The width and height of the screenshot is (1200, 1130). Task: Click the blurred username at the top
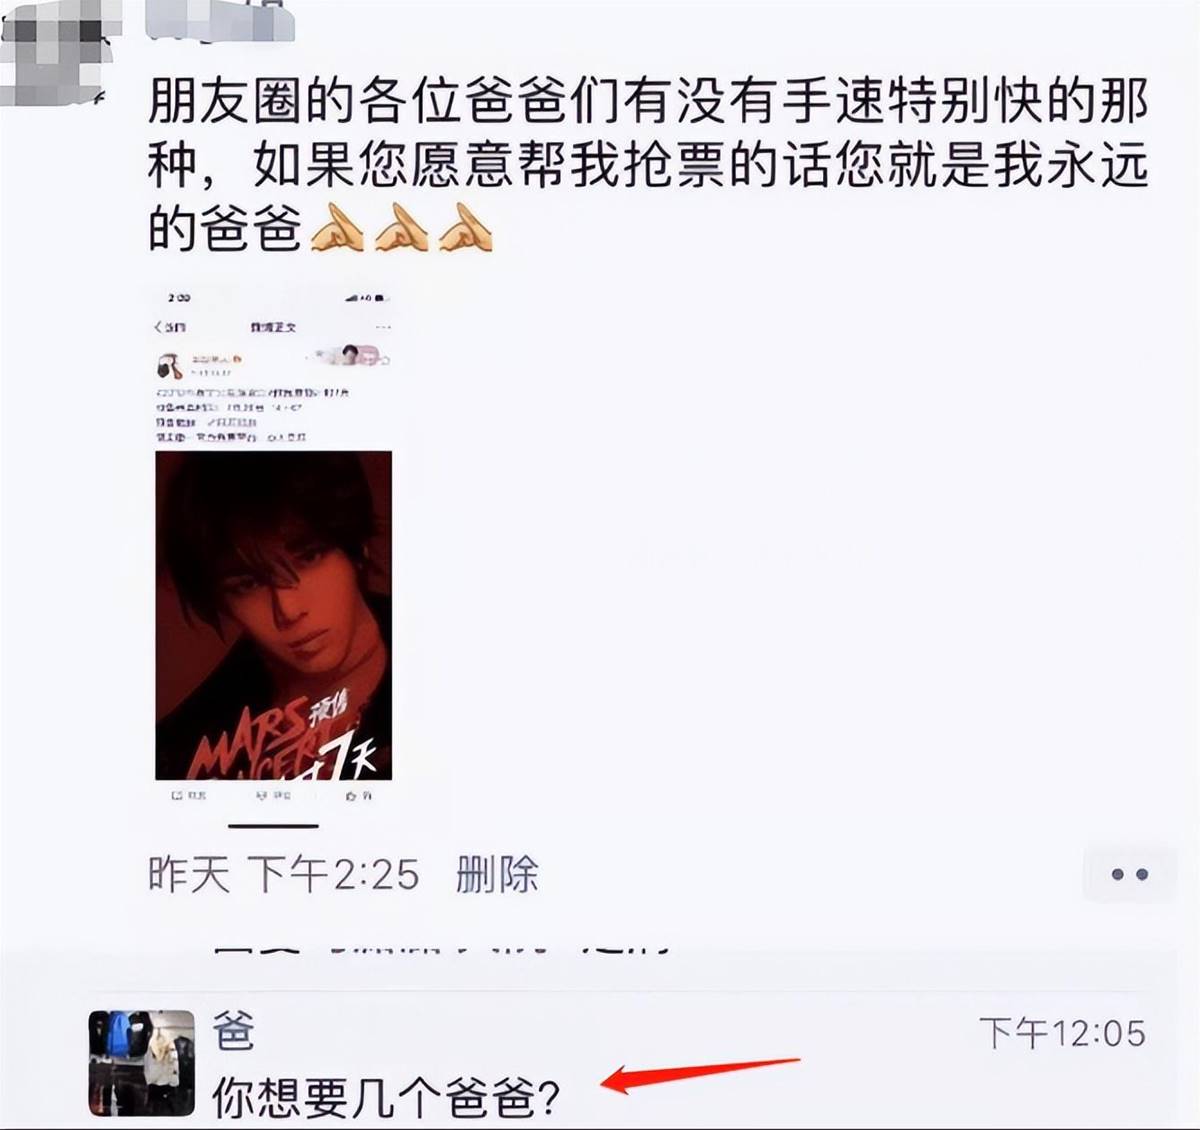click(220, 20)
